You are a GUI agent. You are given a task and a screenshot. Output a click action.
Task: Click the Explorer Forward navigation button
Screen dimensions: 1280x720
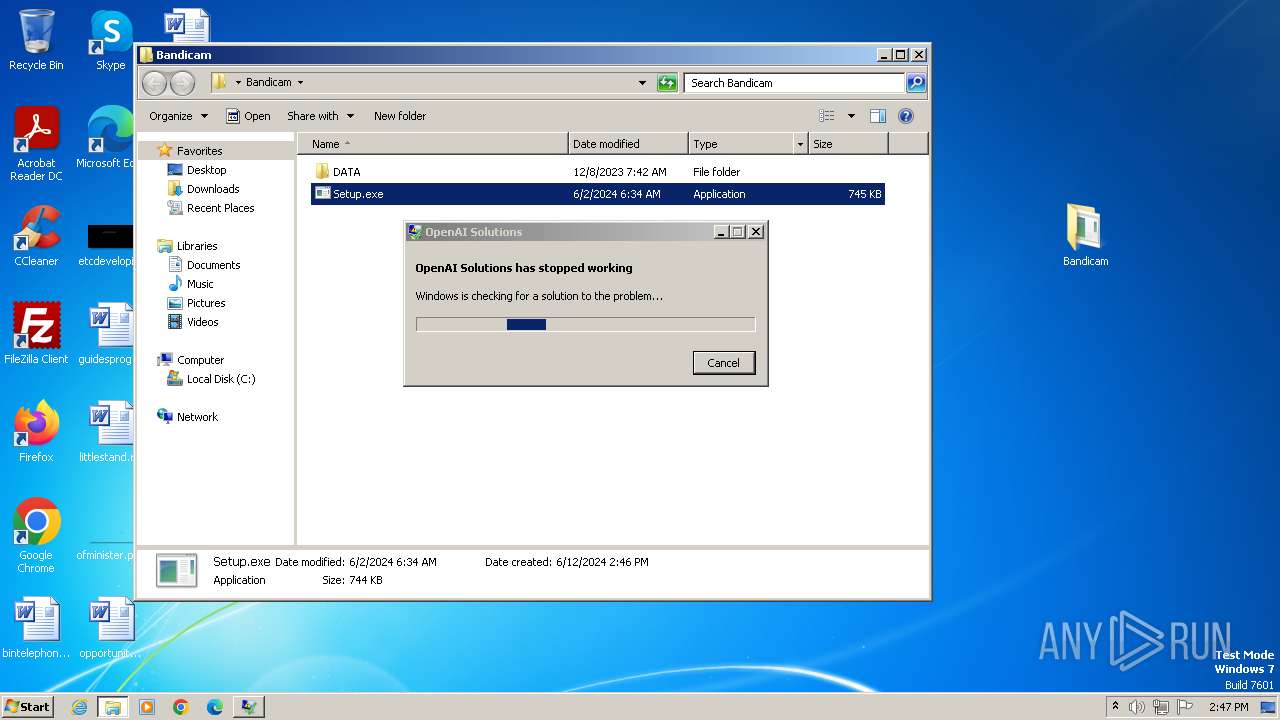[182, 83]
